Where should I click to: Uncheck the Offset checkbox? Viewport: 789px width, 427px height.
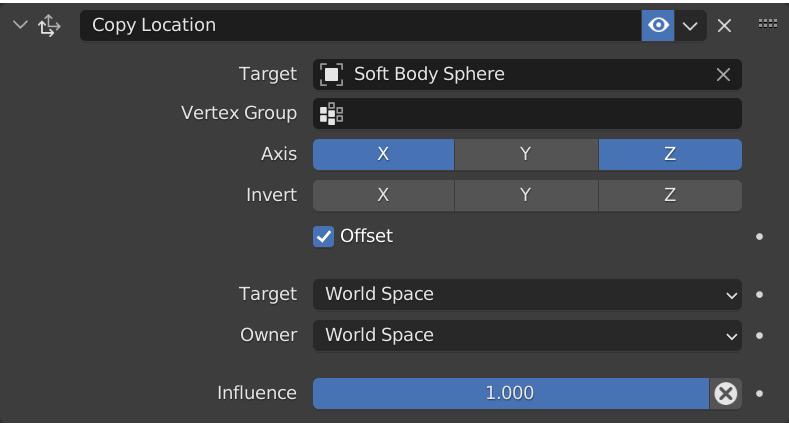[x=323, y=236]
